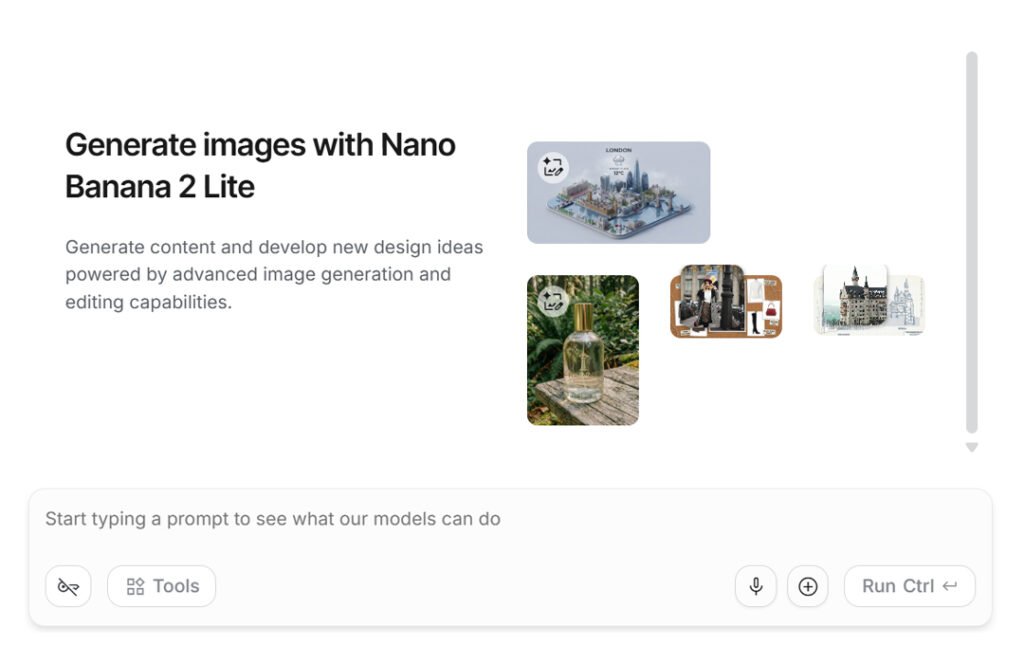1024x664 pixels.
Task: Click the scrollbar down arrow
Action: click(972, 447)
